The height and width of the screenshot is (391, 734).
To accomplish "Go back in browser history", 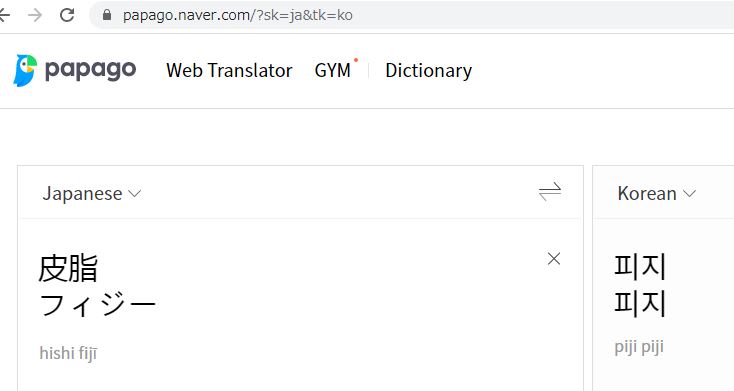I will [4, 15].
